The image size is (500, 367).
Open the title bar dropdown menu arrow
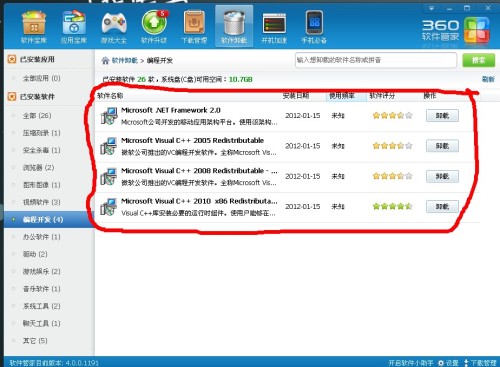[x=431, y=8]
